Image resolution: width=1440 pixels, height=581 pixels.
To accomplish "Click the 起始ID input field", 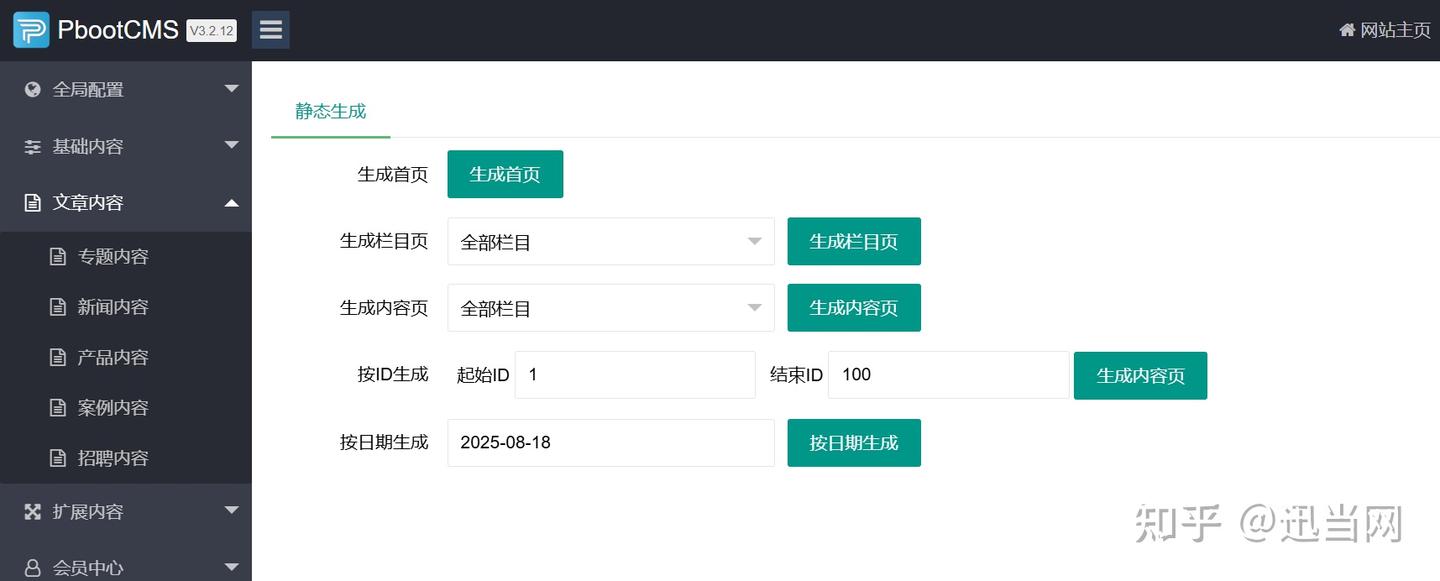I will tap(635, 375).
